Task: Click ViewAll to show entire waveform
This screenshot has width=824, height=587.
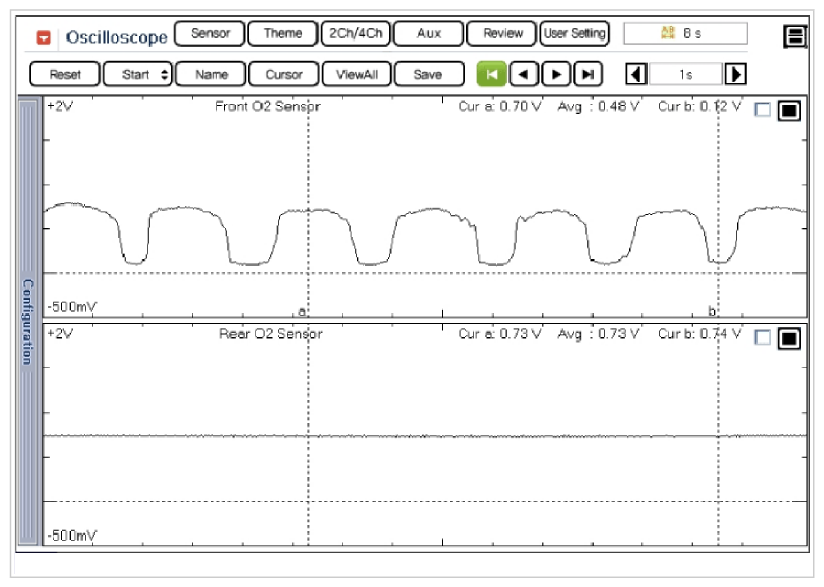Action: point(357,74)
